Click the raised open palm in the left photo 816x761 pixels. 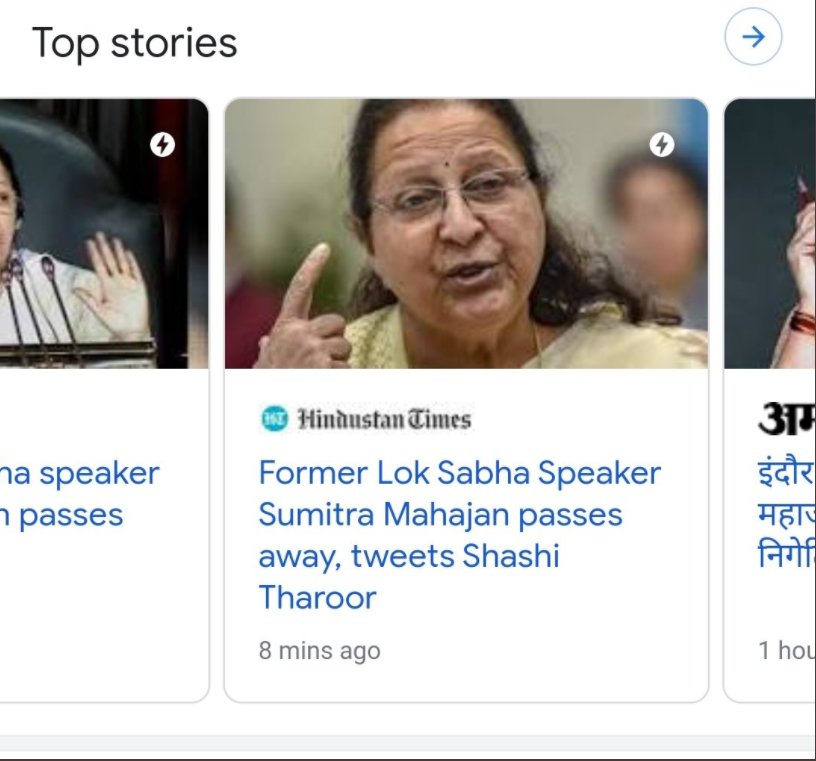[115, 285]
